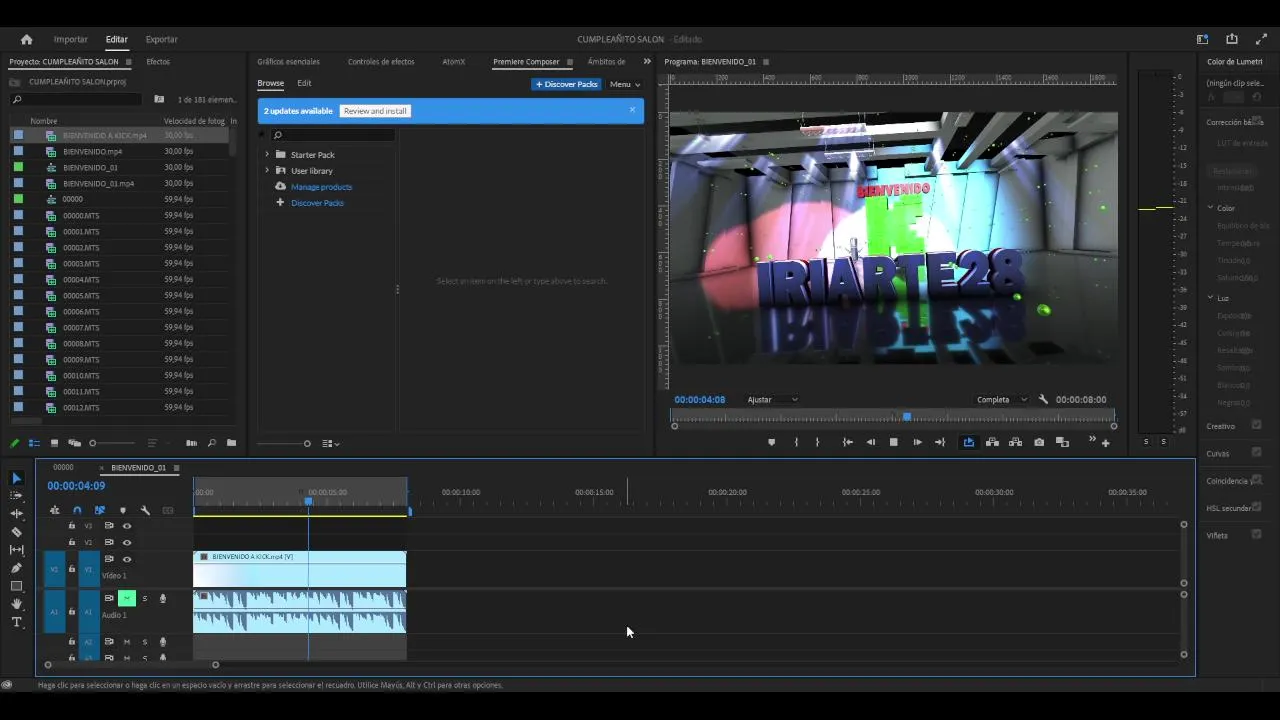
Task: Expand the User library folder
Action: point(267,171)
